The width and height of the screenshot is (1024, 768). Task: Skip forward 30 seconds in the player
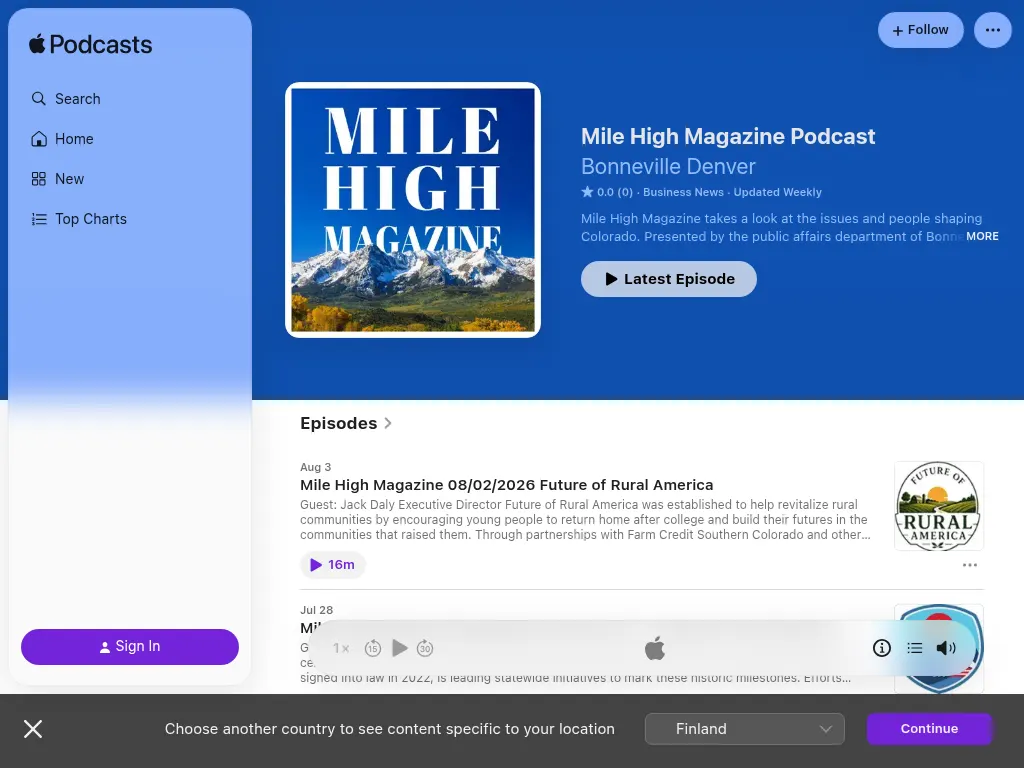tap(425, 648)
